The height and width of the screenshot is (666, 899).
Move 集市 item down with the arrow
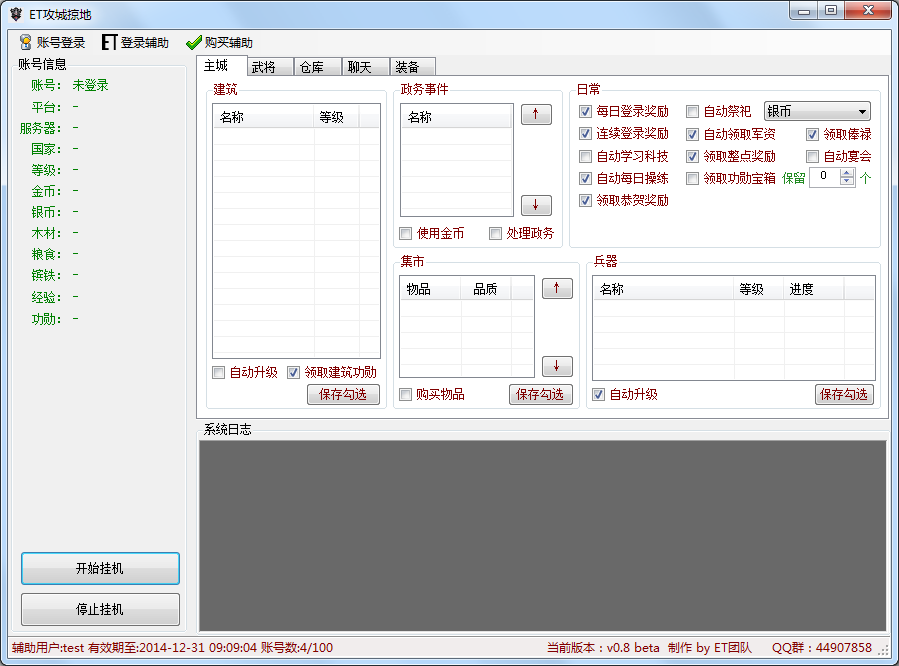coord(557,366)
